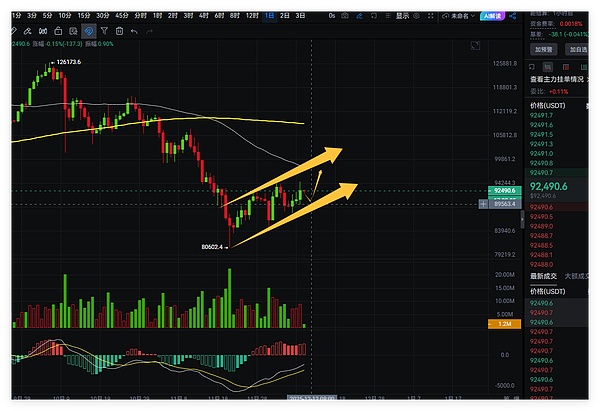Click the camera screenshot icon
This screenshot has width=600, height=411.
click(345, 16)
